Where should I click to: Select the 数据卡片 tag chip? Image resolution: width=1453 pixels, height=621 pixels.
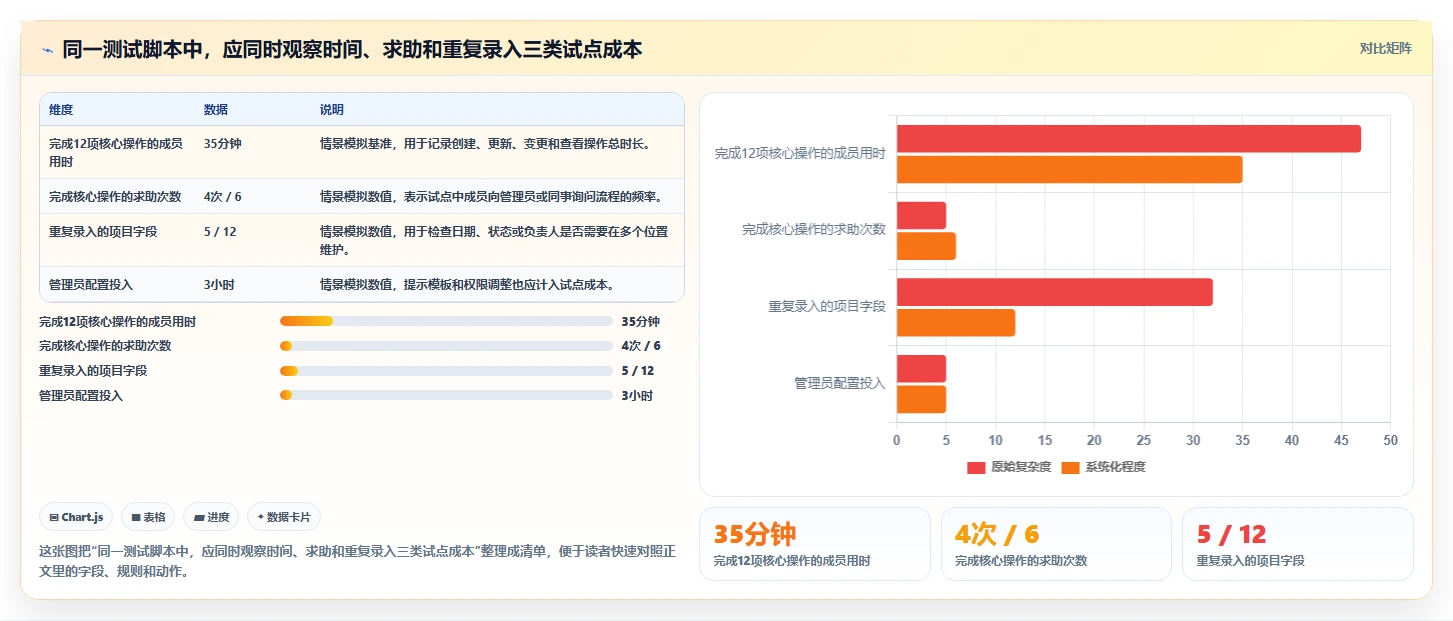click(x=284, y=517)
